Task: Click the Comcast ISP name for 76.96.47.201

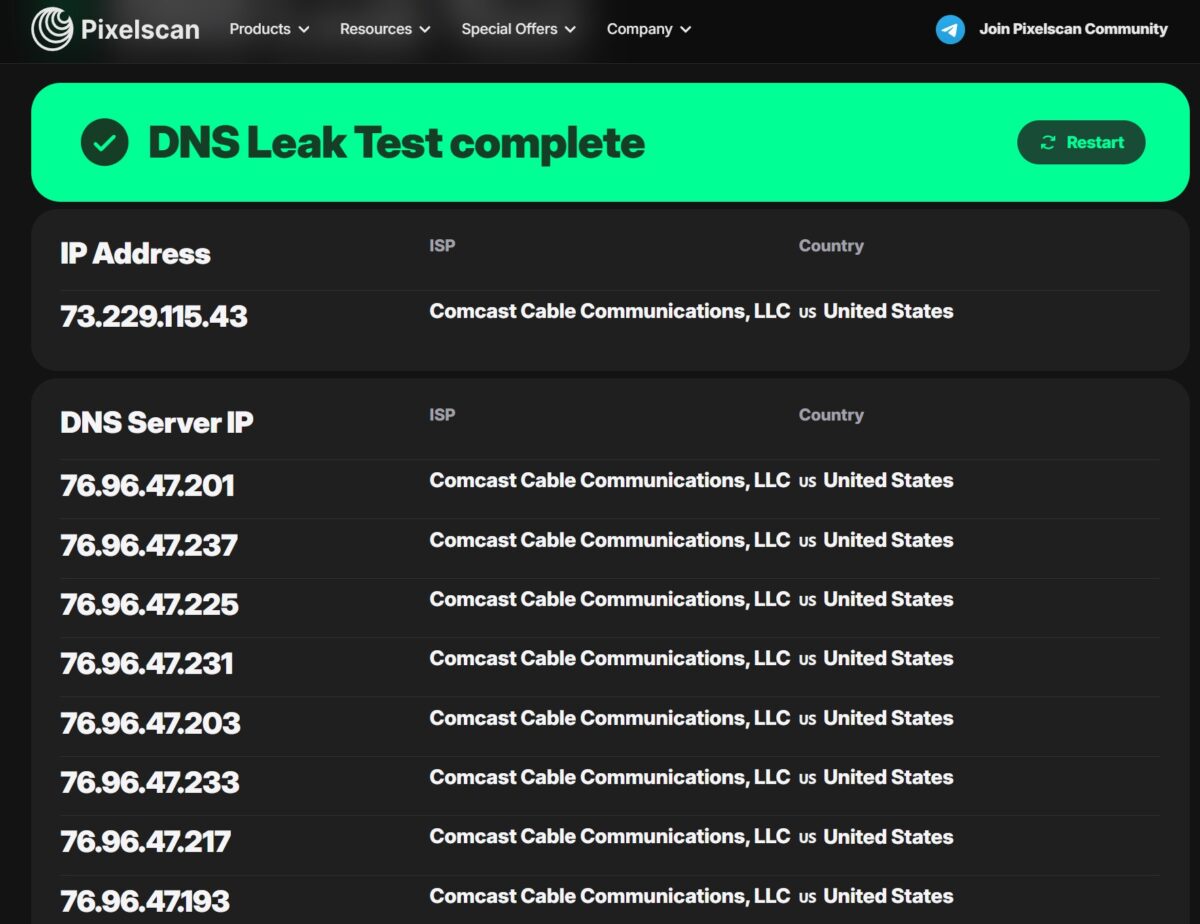Action: click(x=610, y=480)
